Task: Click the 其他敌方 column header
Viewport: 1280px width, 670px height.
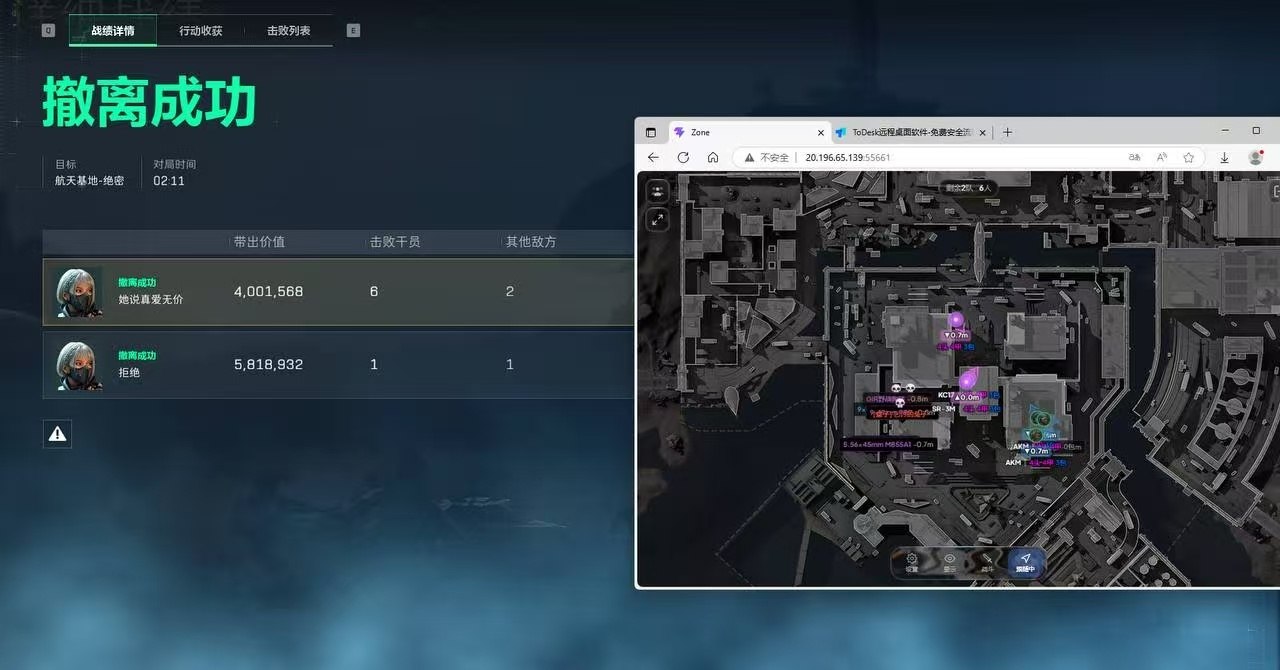Action: (x=531, y=242)
